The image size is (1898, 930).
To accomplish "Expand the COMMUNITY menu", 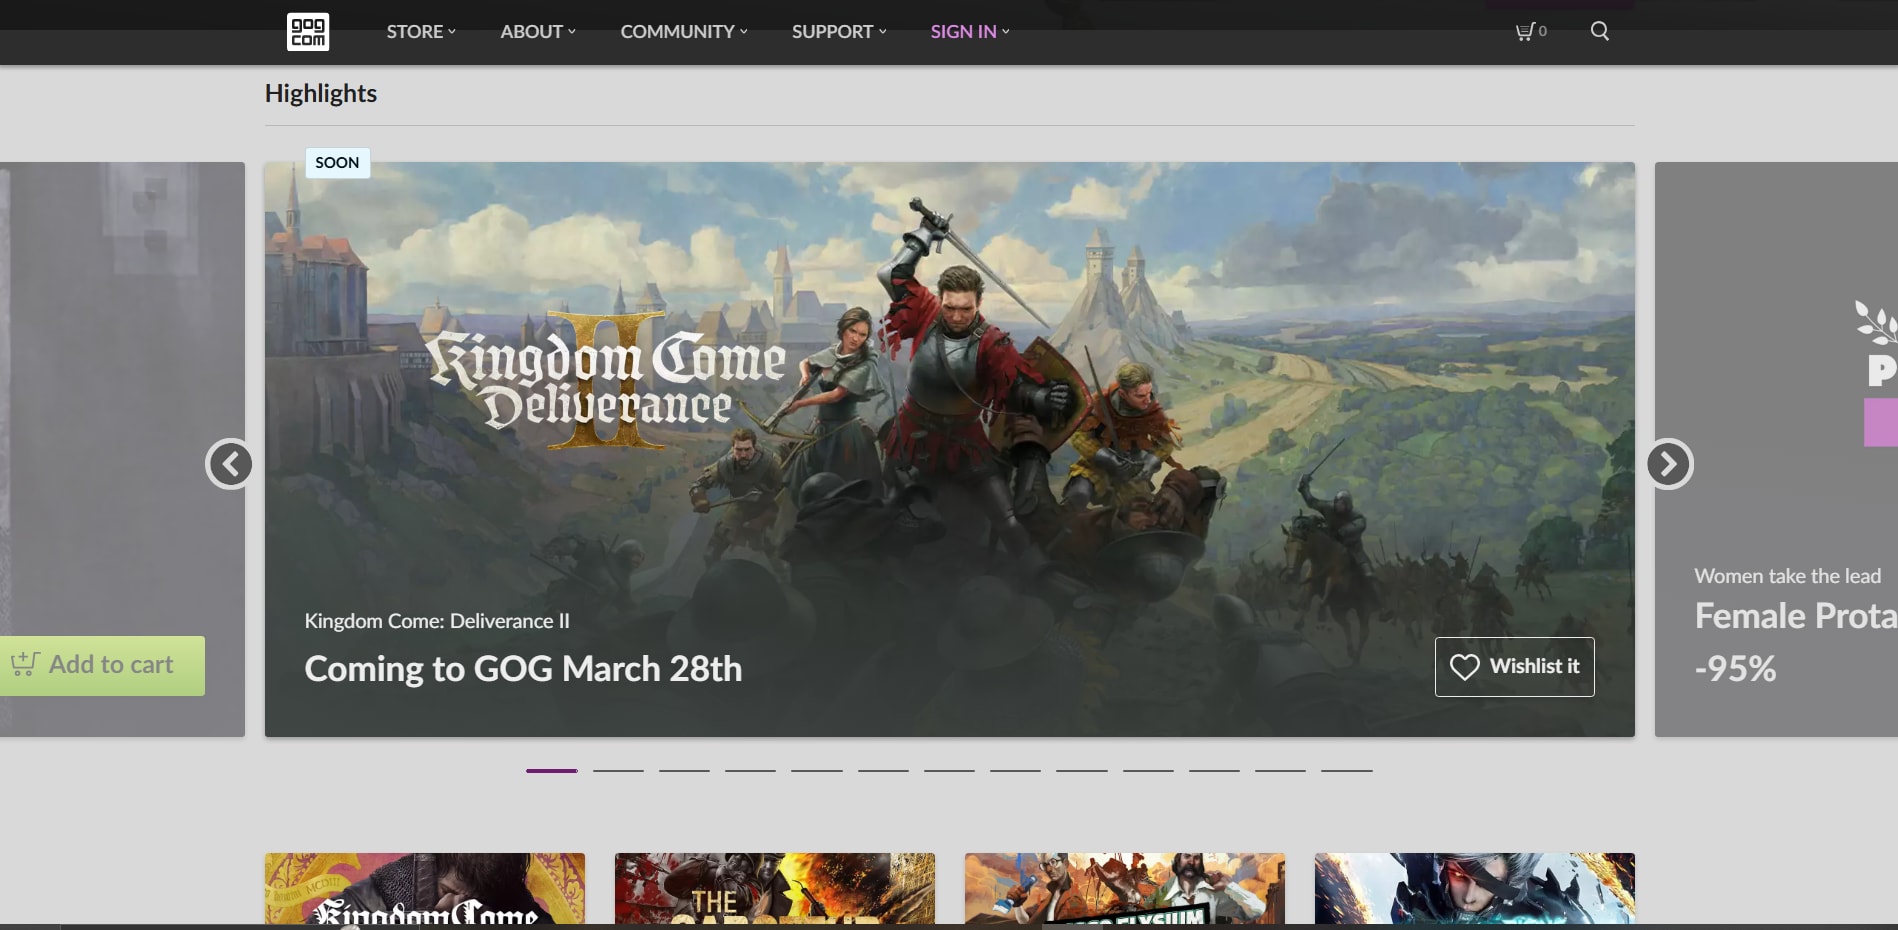I will tap(684, 32).
